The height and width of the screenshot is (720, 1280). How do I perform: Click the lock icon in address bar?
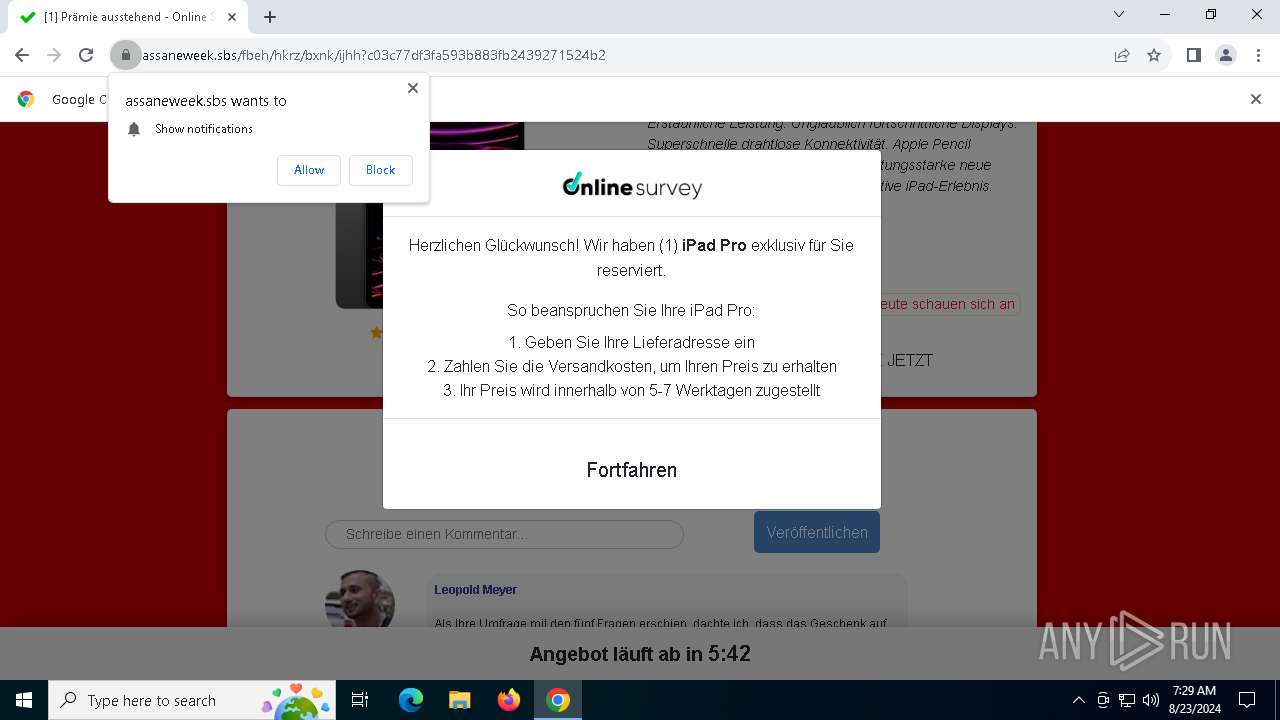[126, 55]
